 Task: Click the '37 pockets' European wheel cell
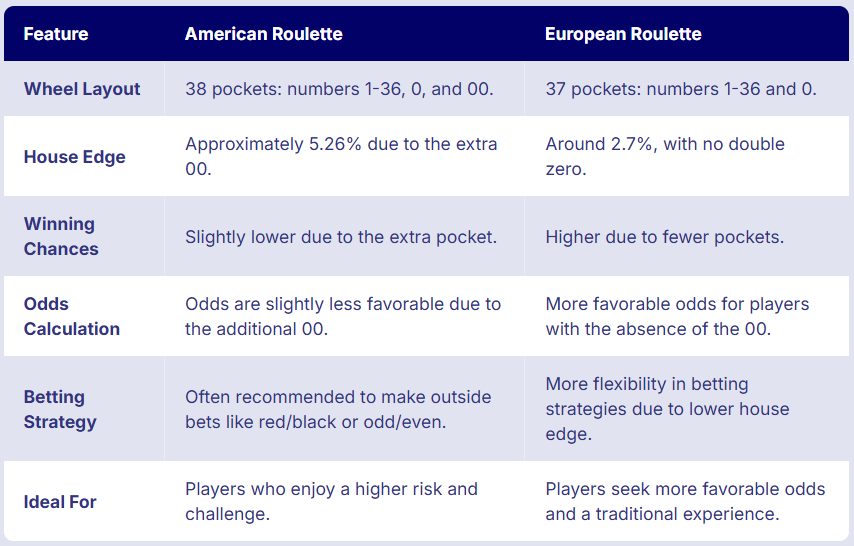[x=680, y=89]
